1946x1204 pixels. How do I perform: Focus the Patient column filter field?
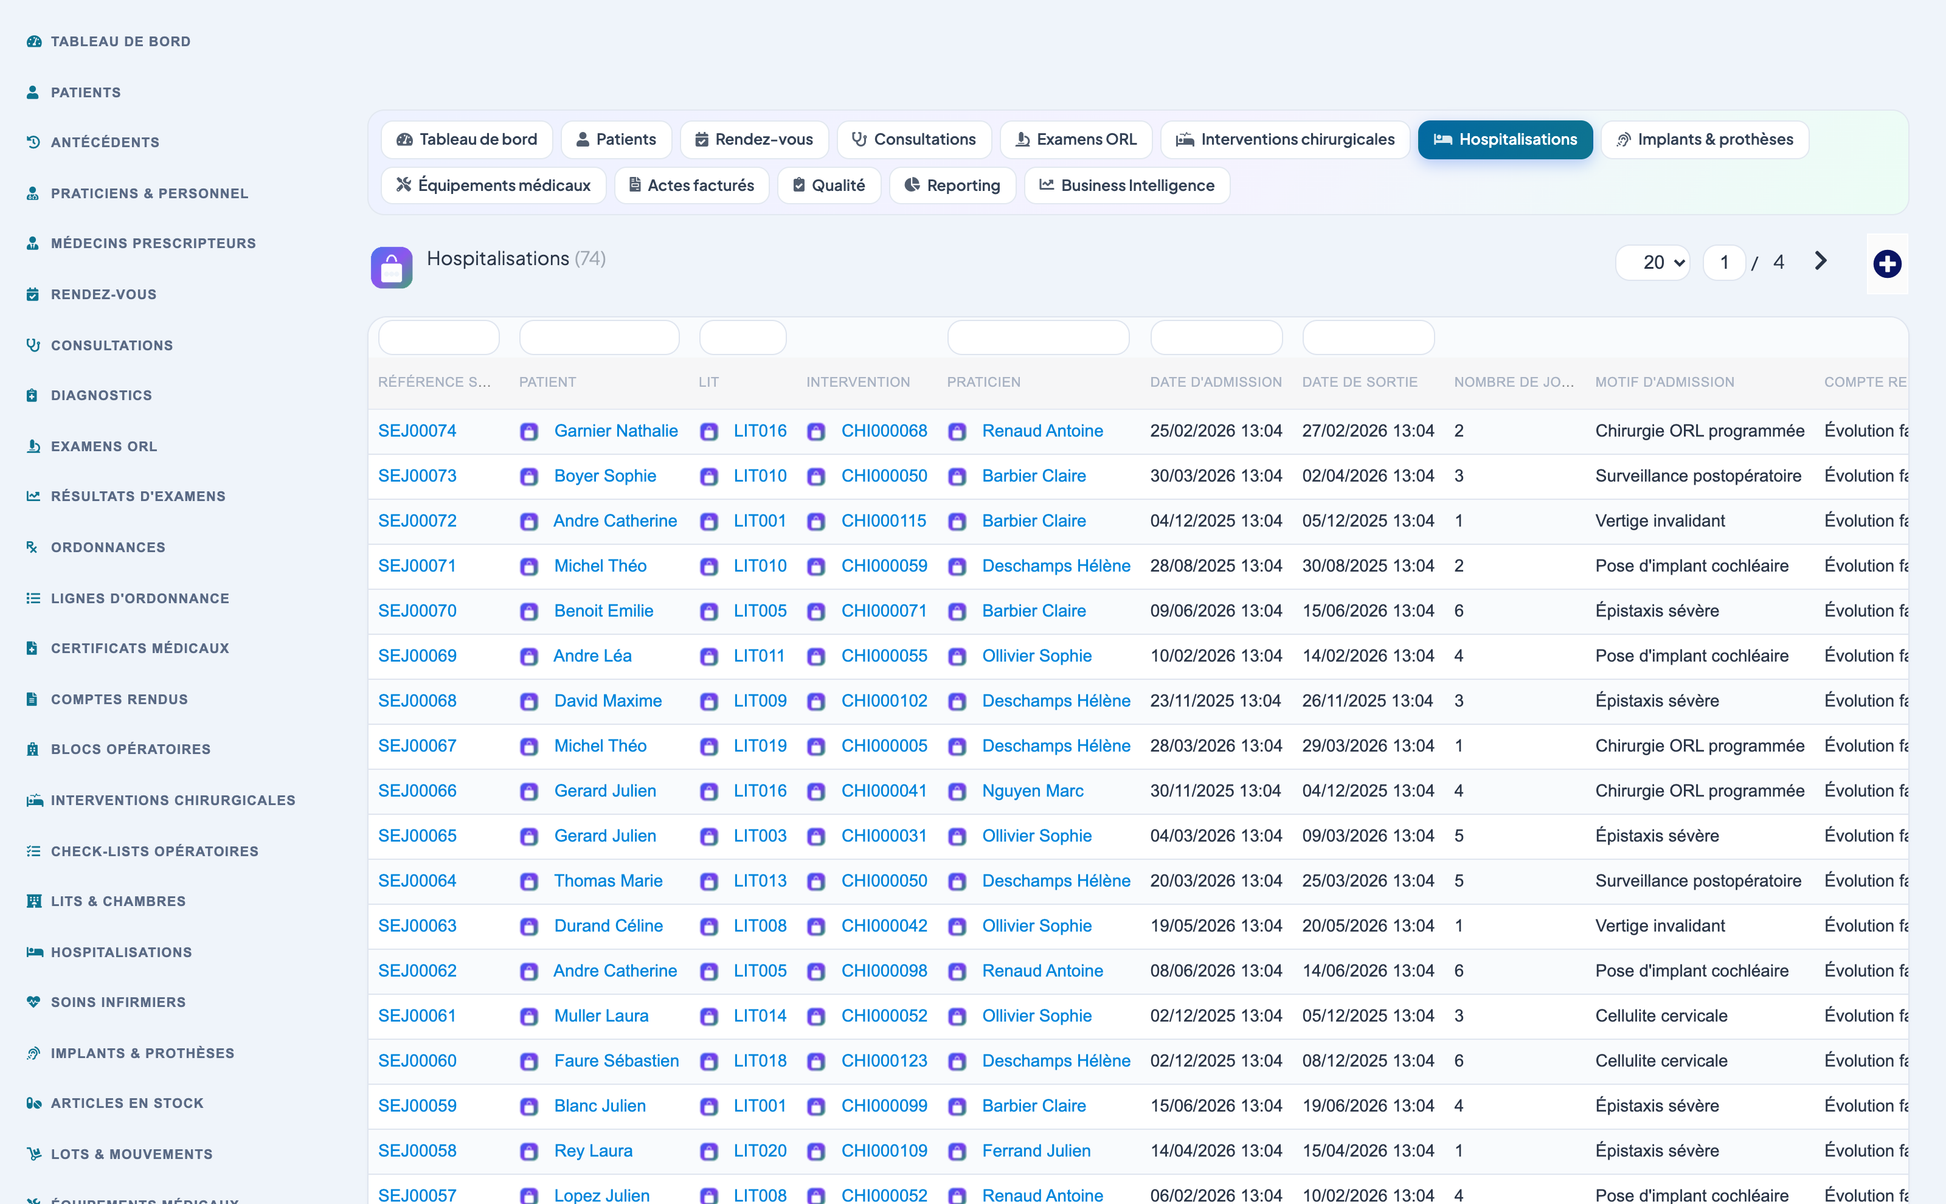tap(599, 338)
